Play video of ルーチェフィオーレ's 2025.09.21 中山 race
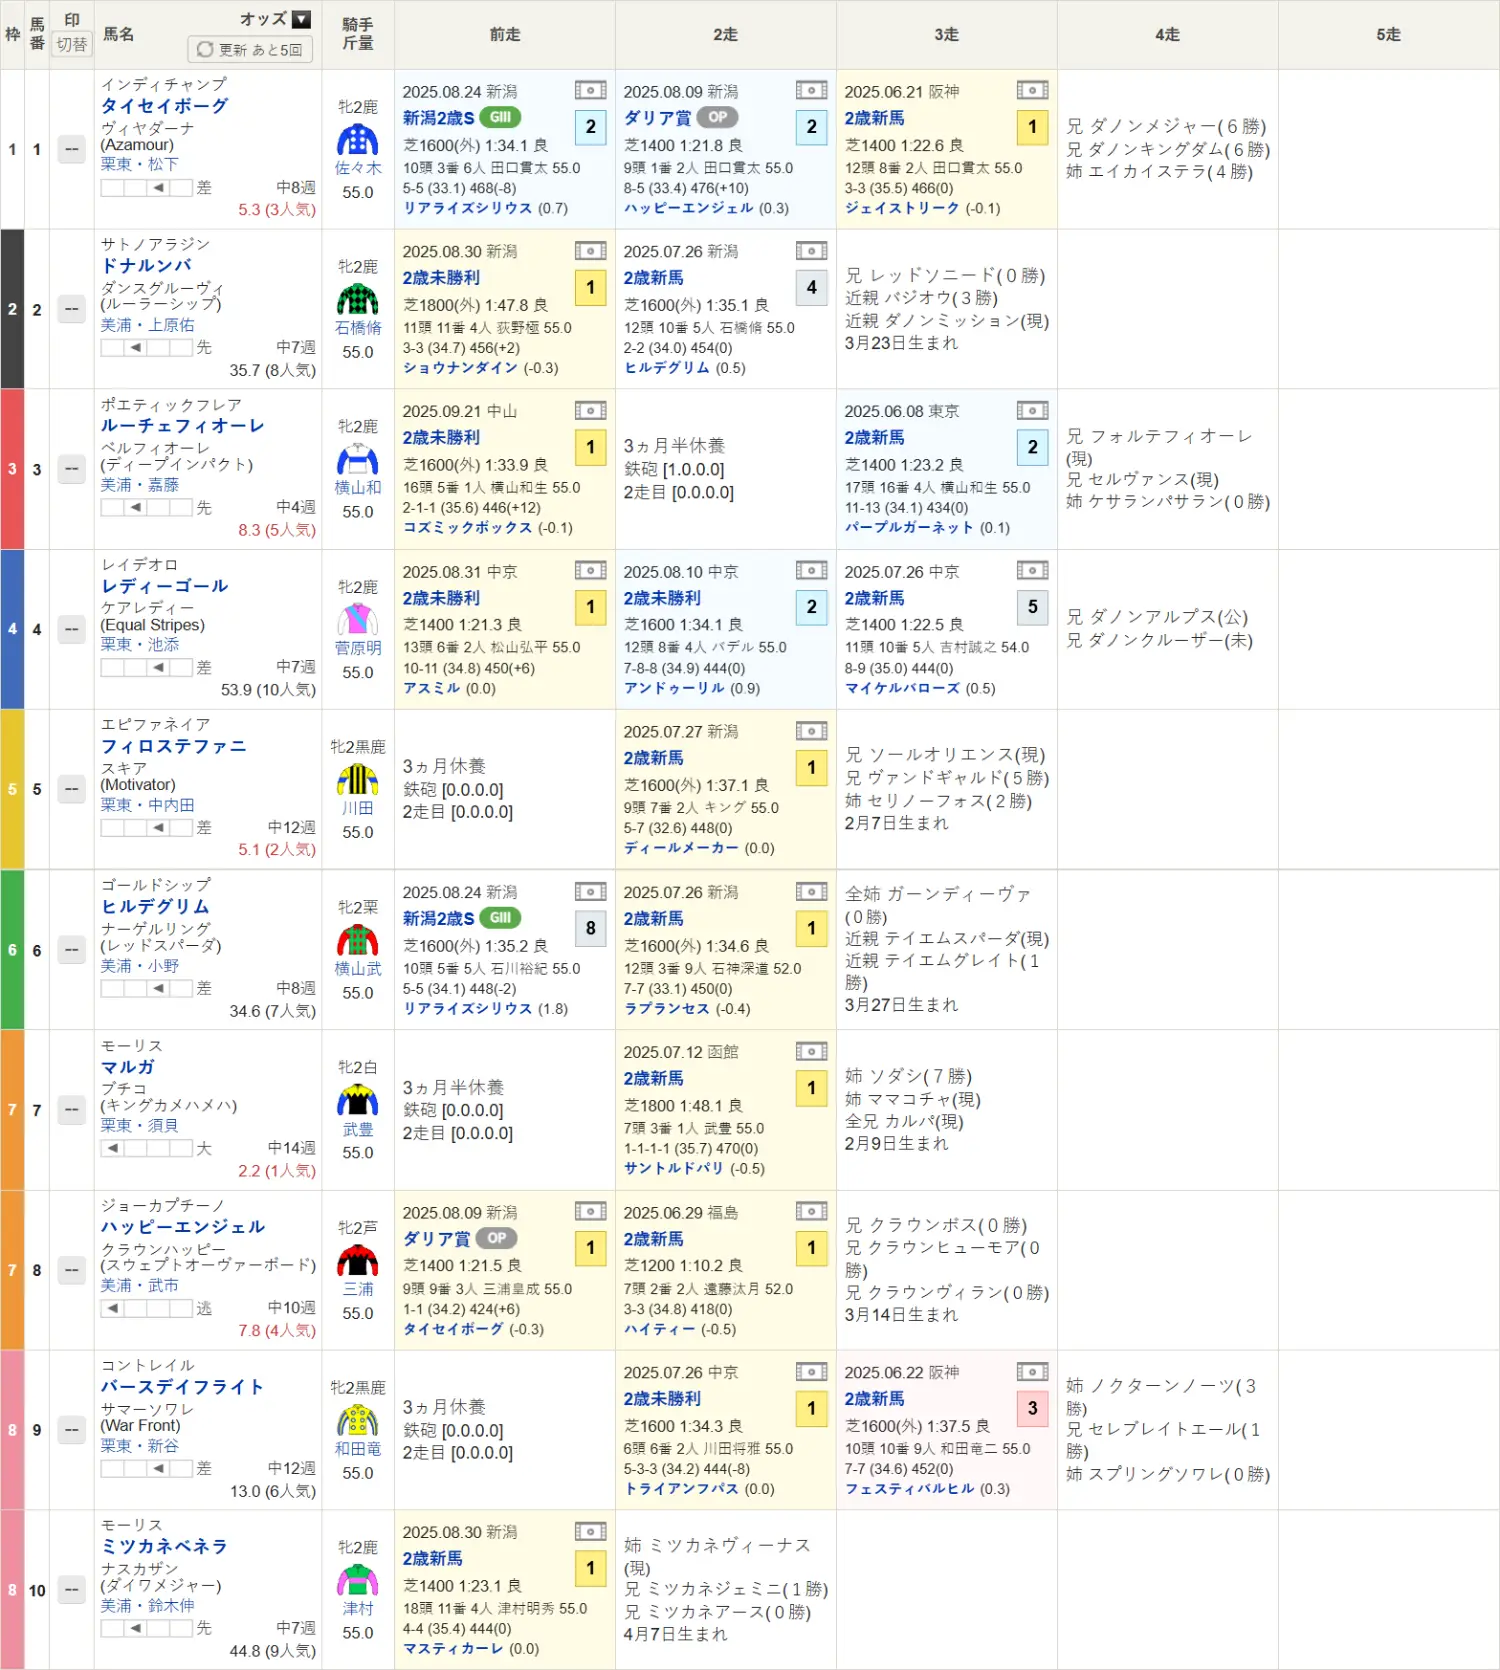This screenshot has height=1670, width=1500. (590, 411)
